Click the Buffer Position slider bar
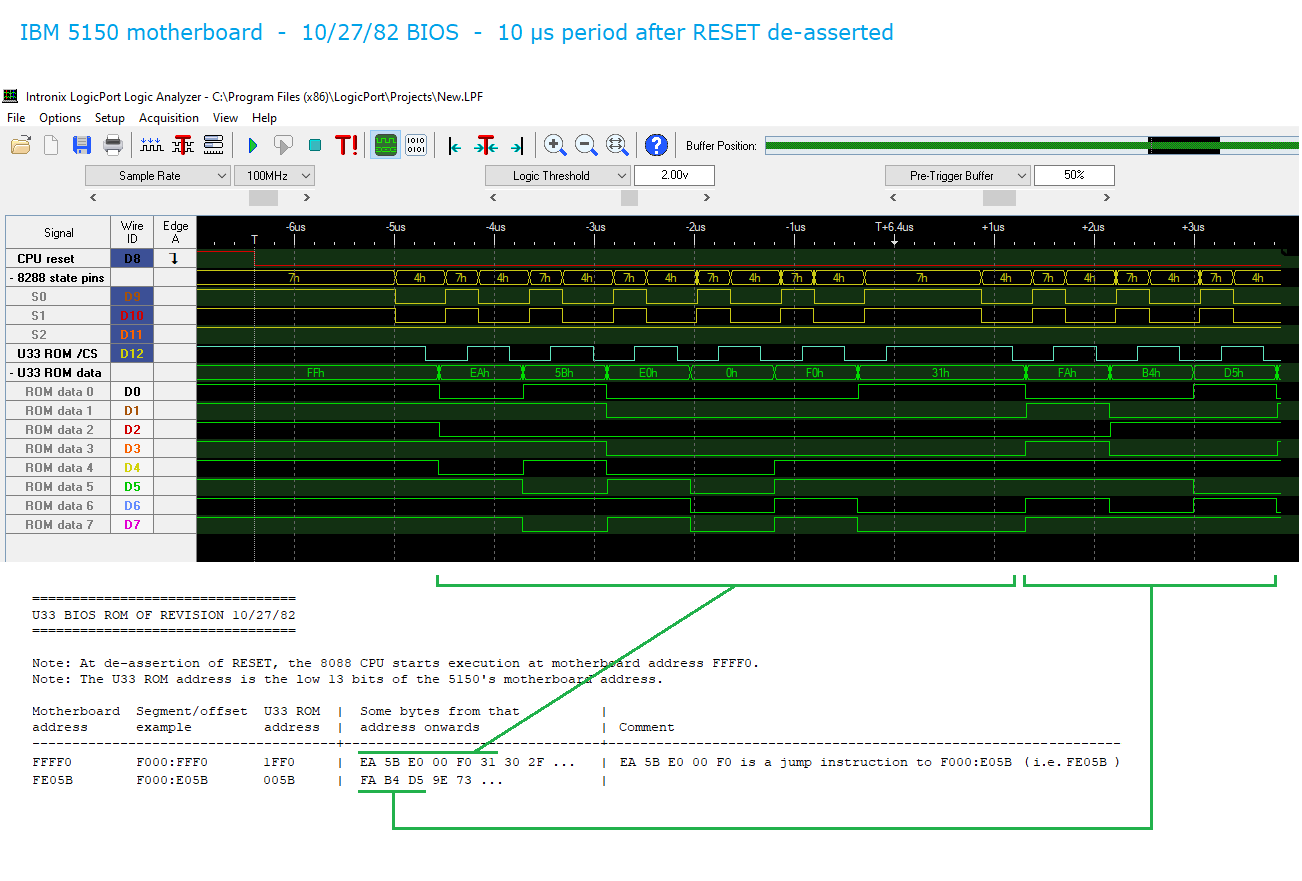1302x881 pixels. [1030, 146]
